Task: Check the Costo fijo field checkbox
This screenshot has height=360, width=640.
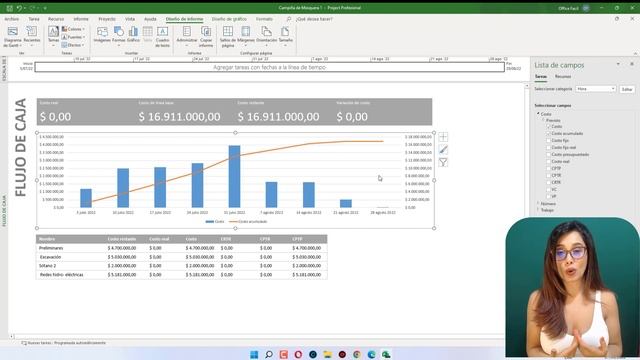Action: [x=549, y=140]
